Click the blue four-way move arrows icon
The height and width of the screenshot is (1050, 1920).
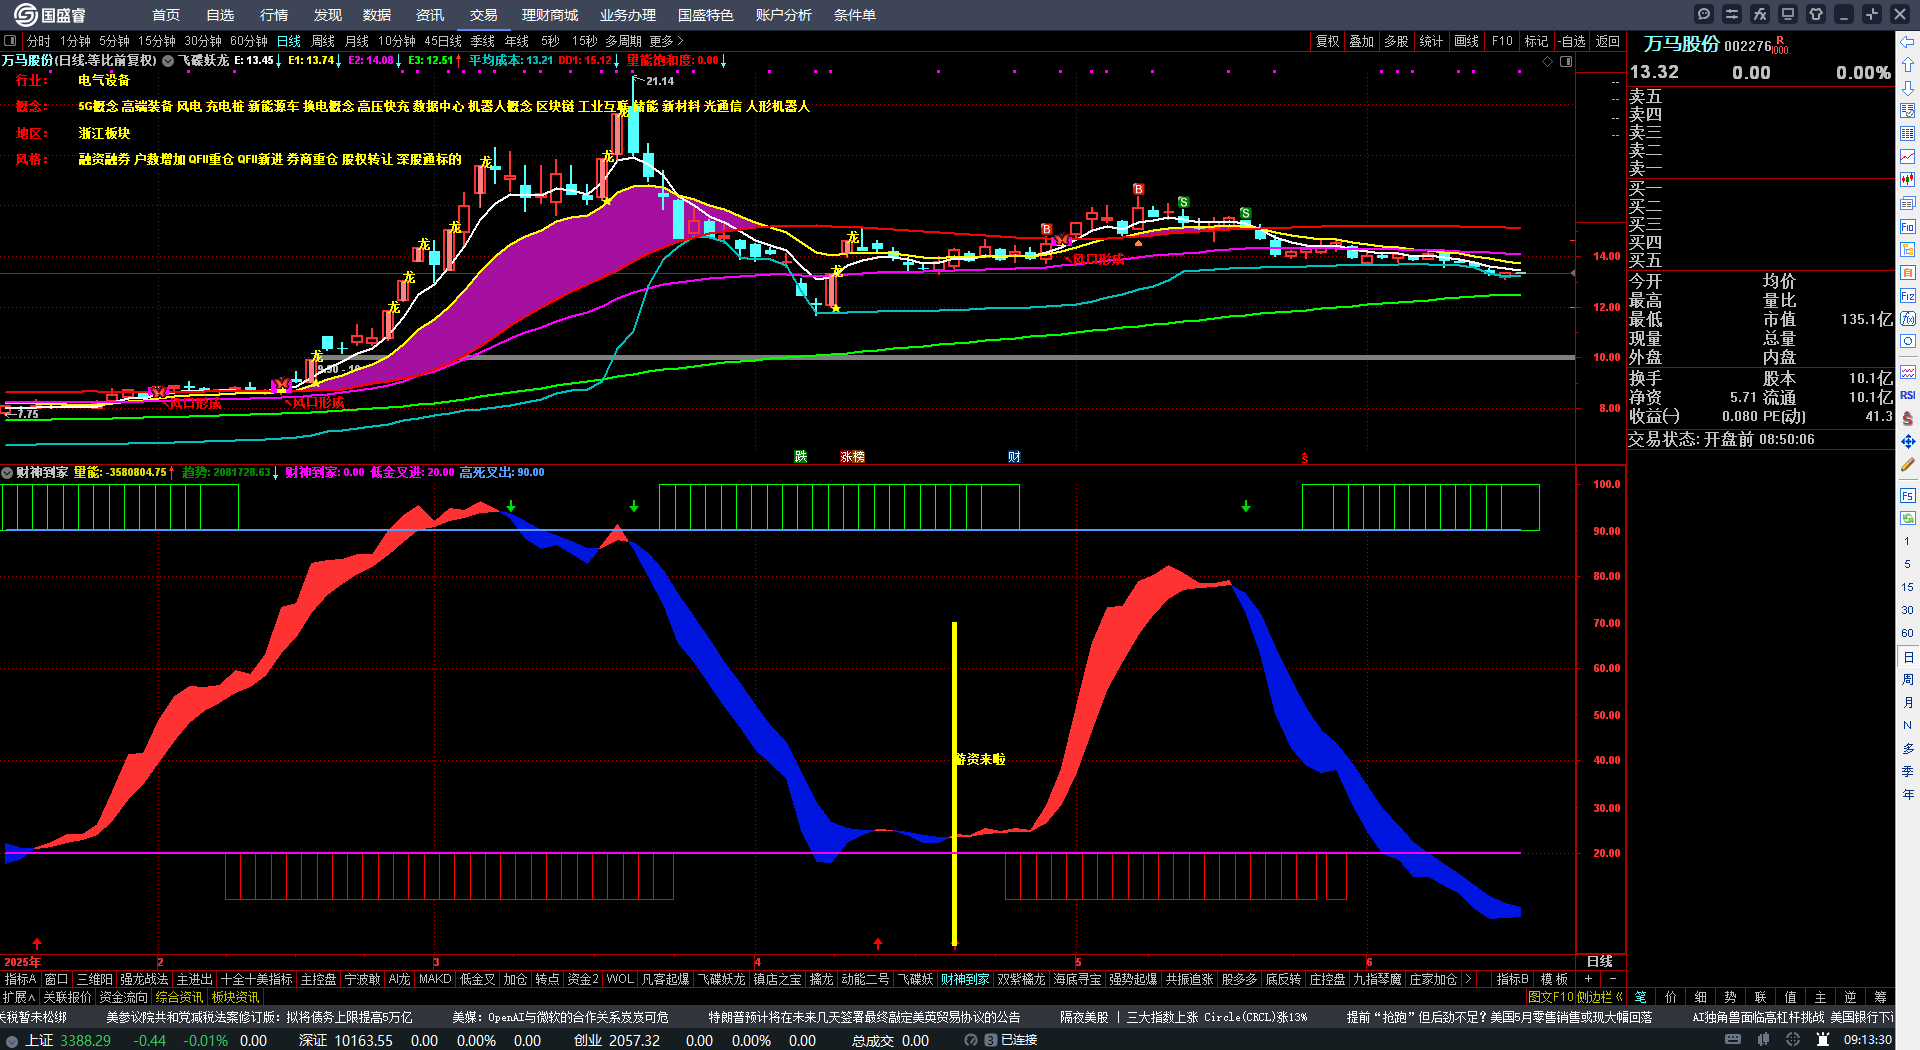point(1908,441)
